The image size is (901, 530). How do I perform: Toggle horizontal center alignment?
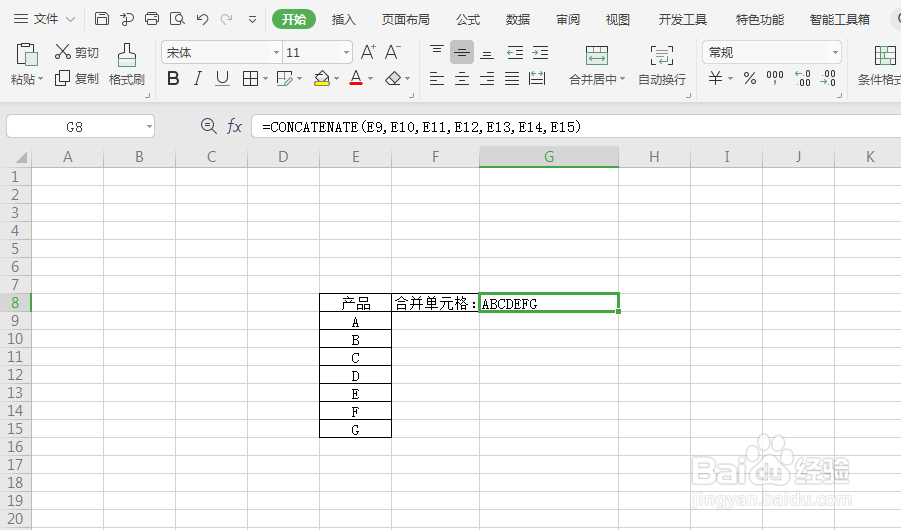[x=462, y=78]
